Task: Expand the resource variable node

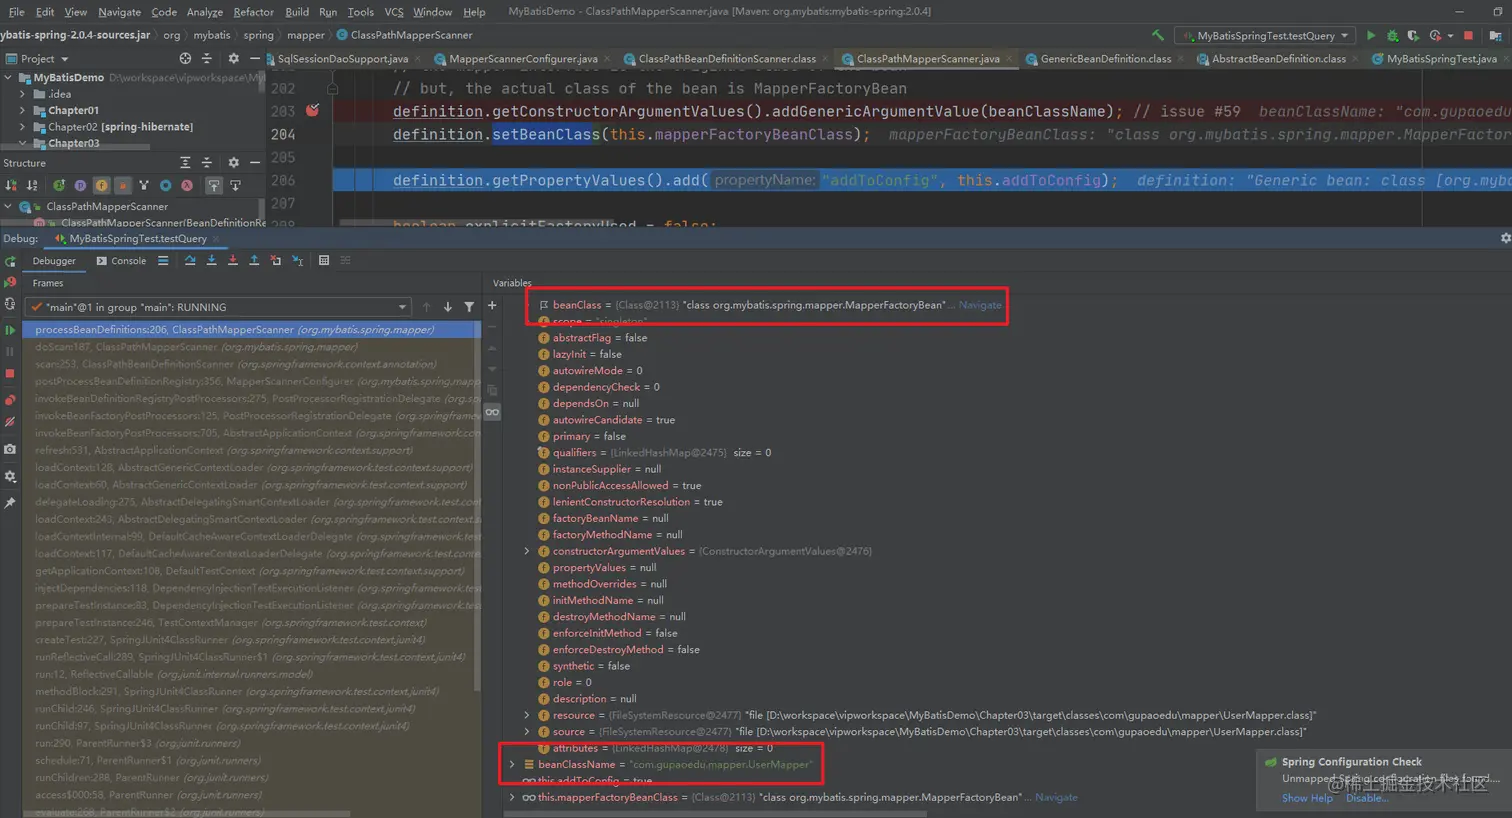Action: (527, 715)
